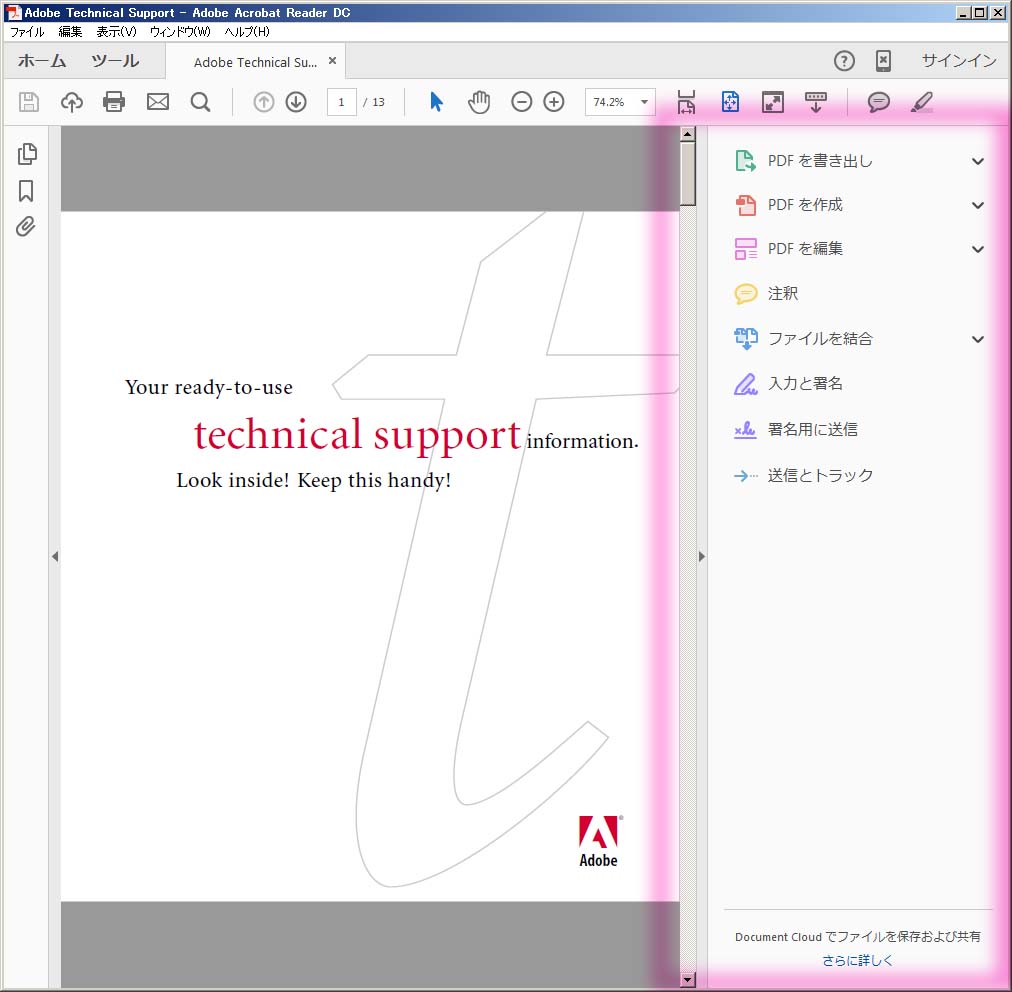The height and width of the screenshot is (992, 1012).
Task: Activate the Hand pan tool
Action: pyautogui.click(x=479, y=102)
